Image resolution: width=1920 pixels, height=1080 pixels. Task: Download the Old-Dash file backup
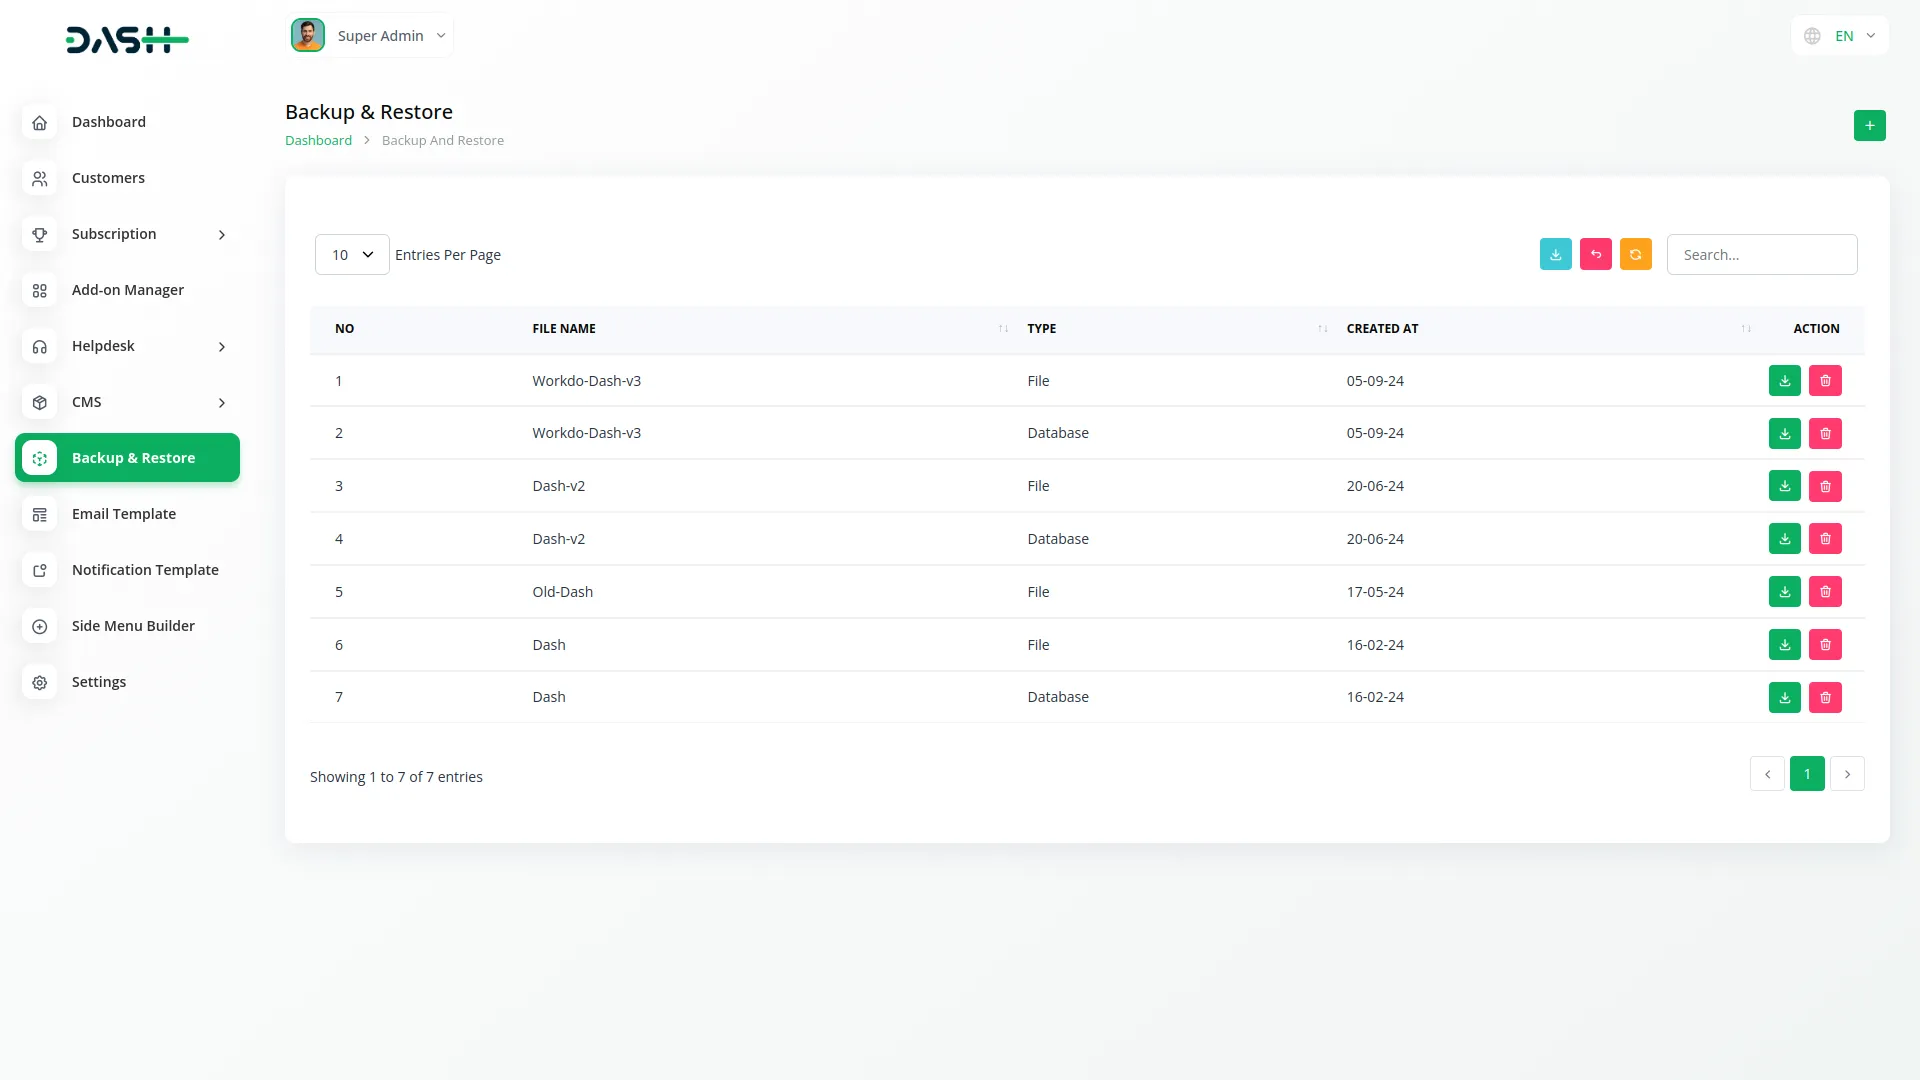pyautogui.click(x=1784, y=591)
